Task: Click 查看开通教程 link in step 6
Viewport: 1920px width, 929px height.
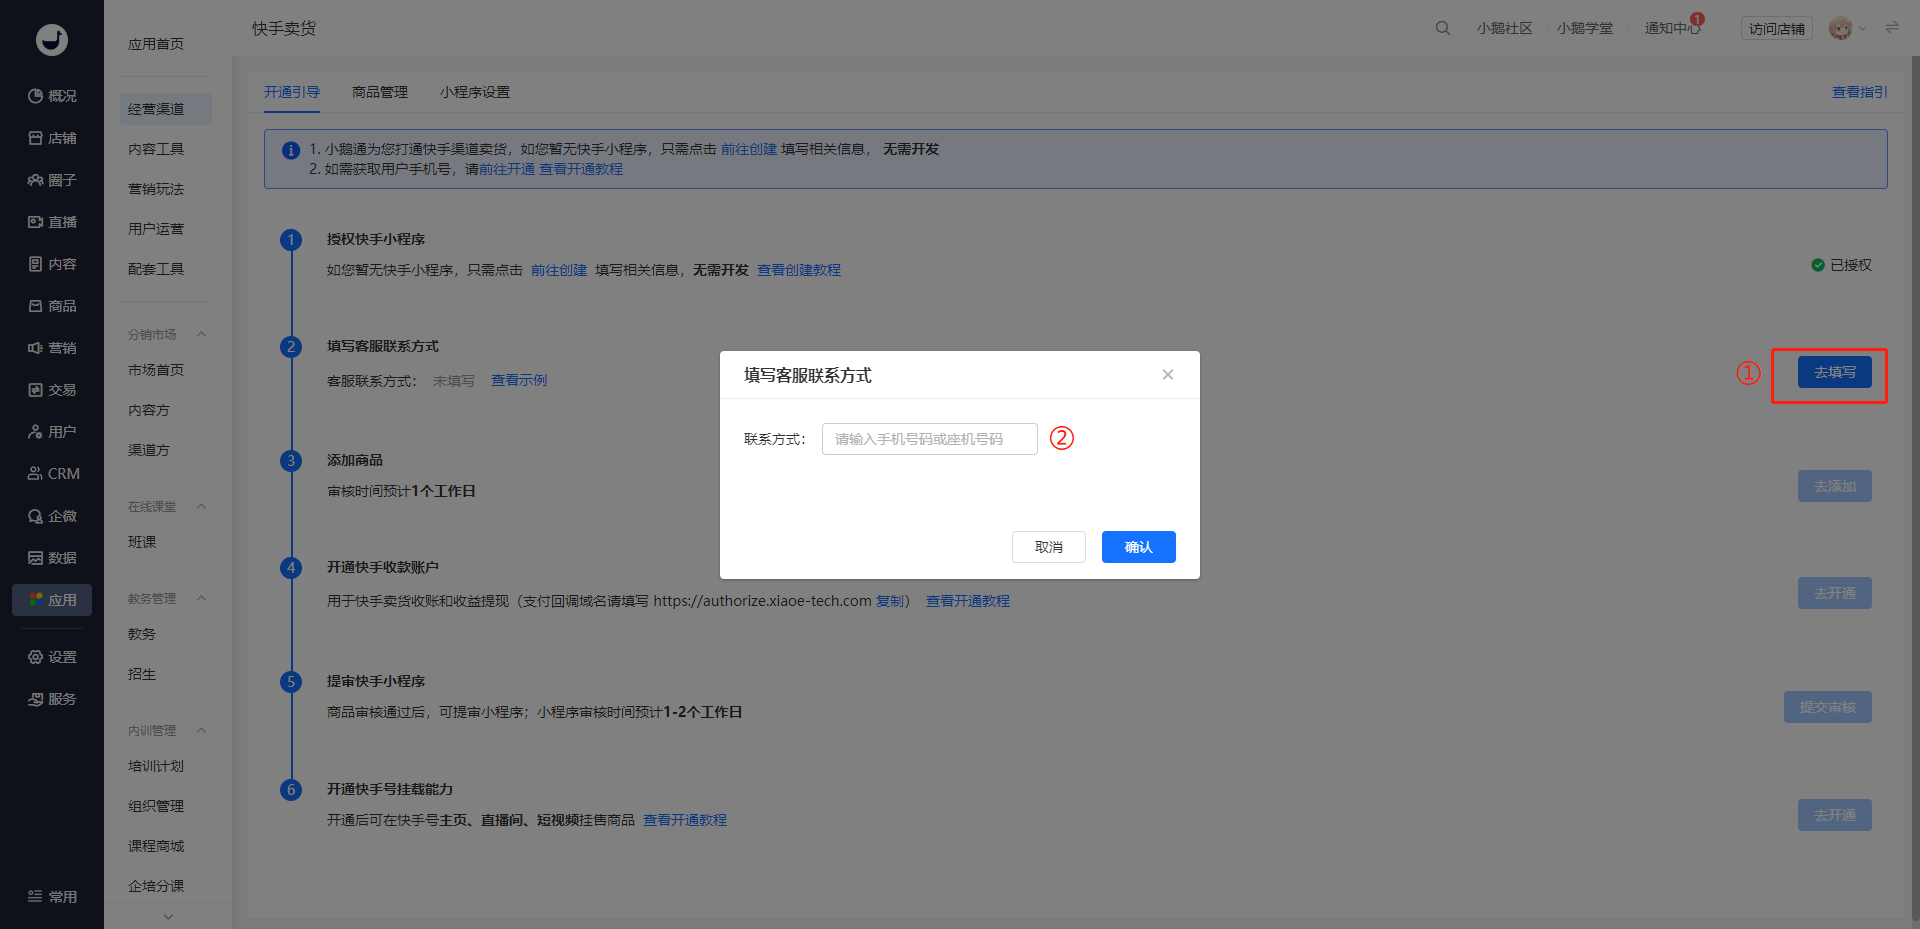Action: [x=685, y=820]
